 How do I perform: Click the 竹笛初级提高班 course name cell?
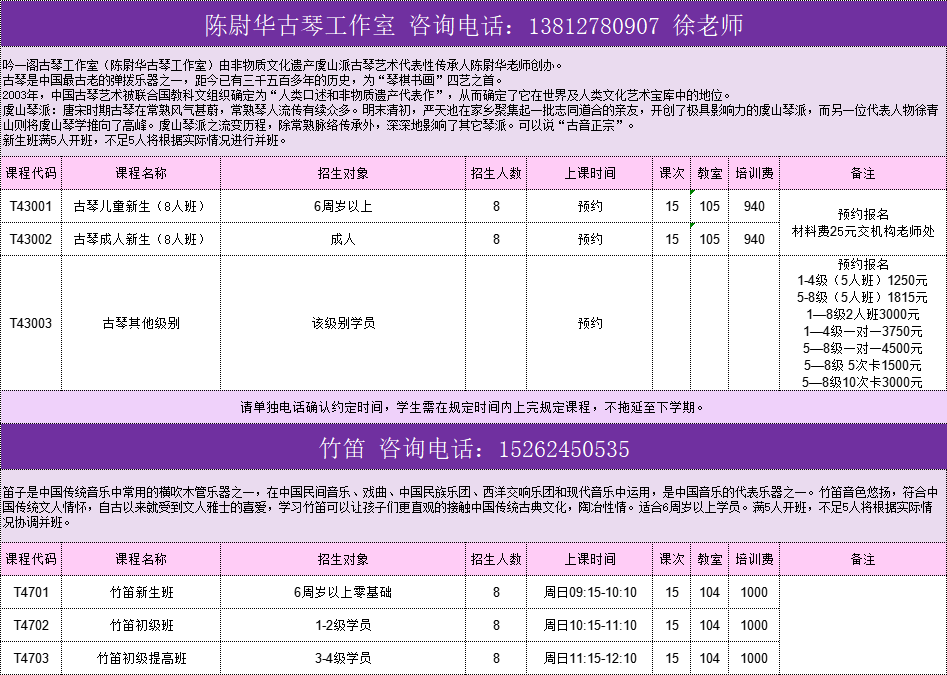click(x=140, y=659)
